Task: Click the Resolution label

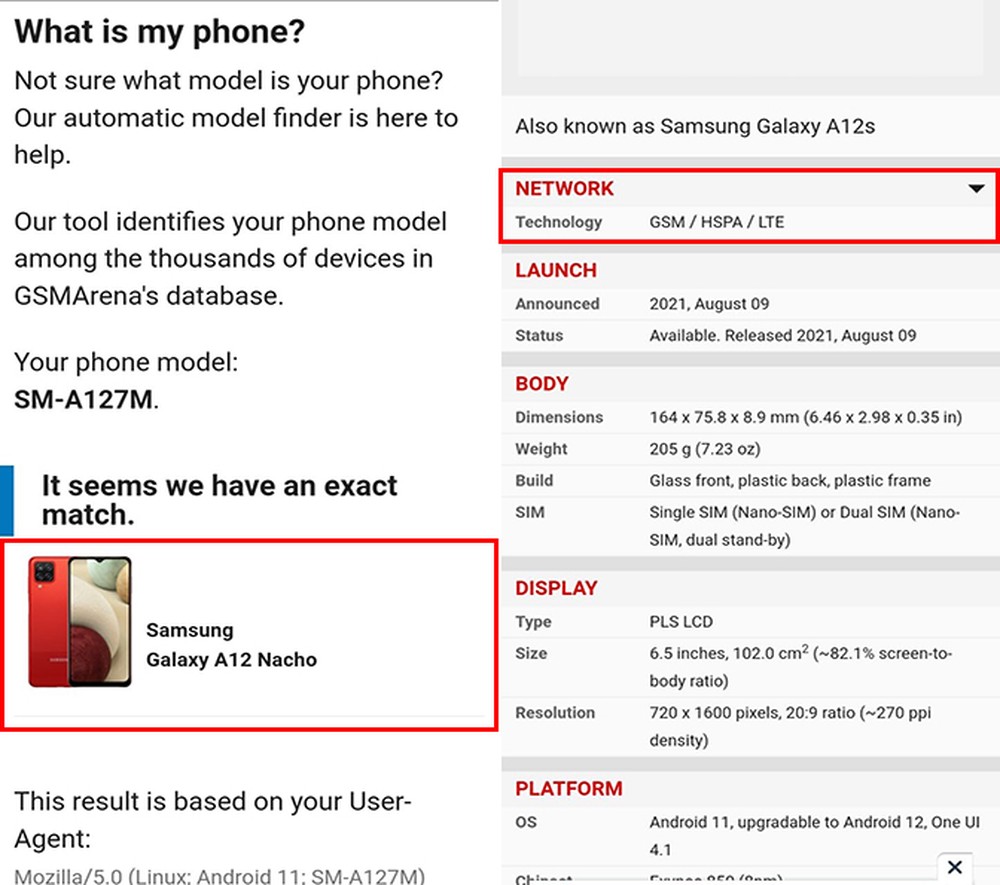Action: (x=555, y=712)
